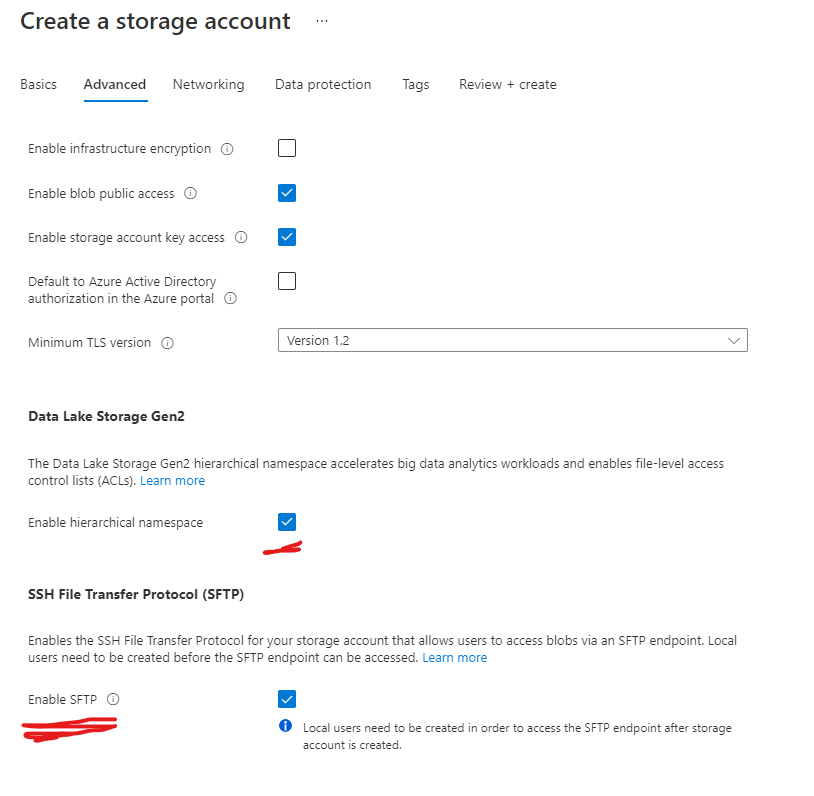Image resolution: width=814 pixels, height=796 pixels.
Task: Enable Default to Azure Active Directory authorization
Action: pyautogui.click(x=287, y=281)
